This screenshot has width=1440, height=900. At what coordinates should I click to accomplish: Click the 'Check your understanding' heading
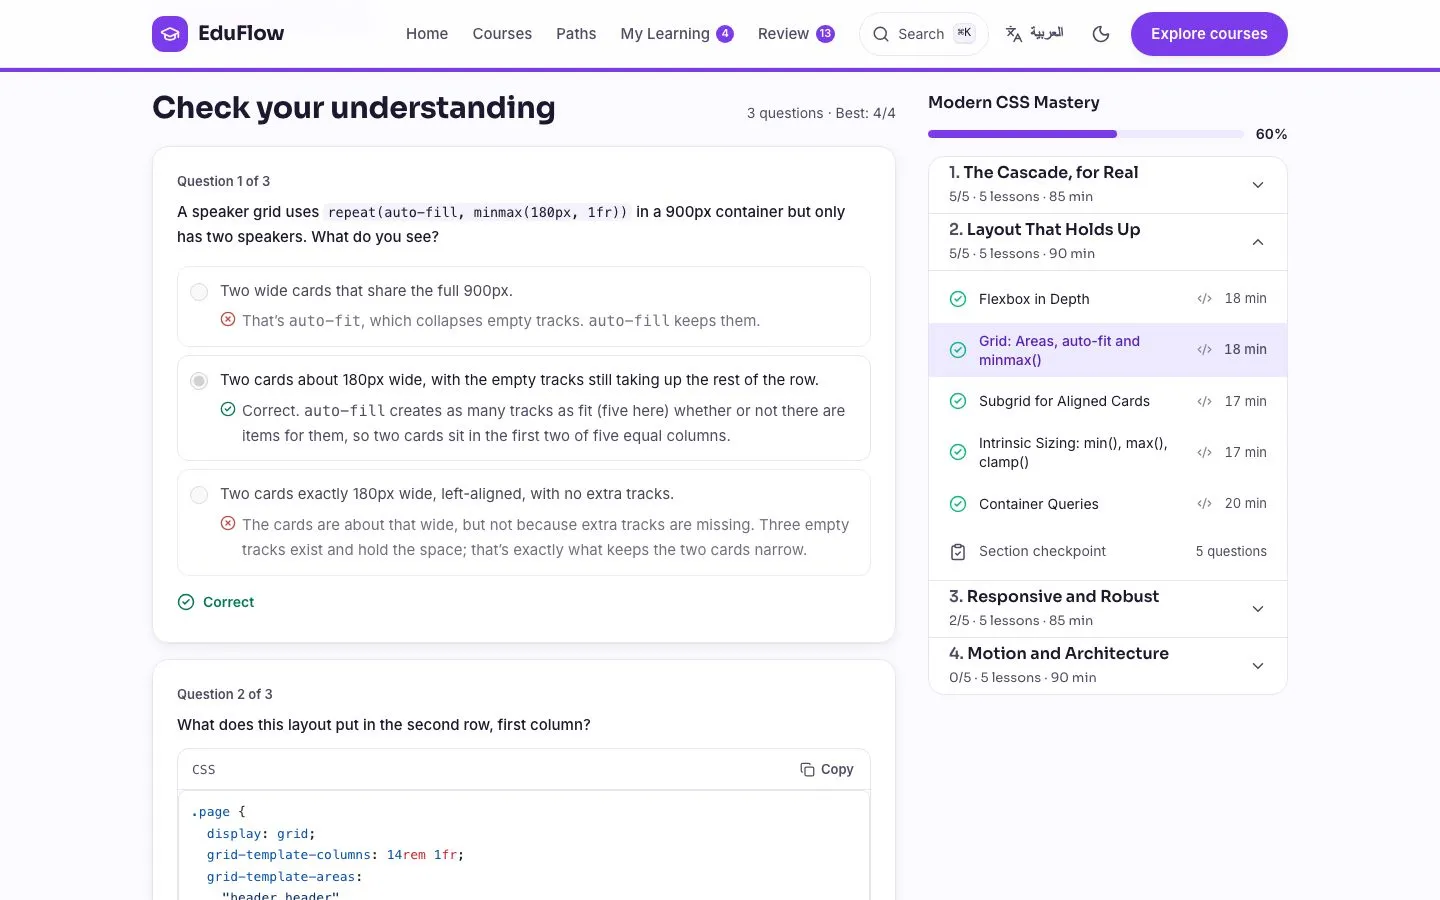coord(354,108)
